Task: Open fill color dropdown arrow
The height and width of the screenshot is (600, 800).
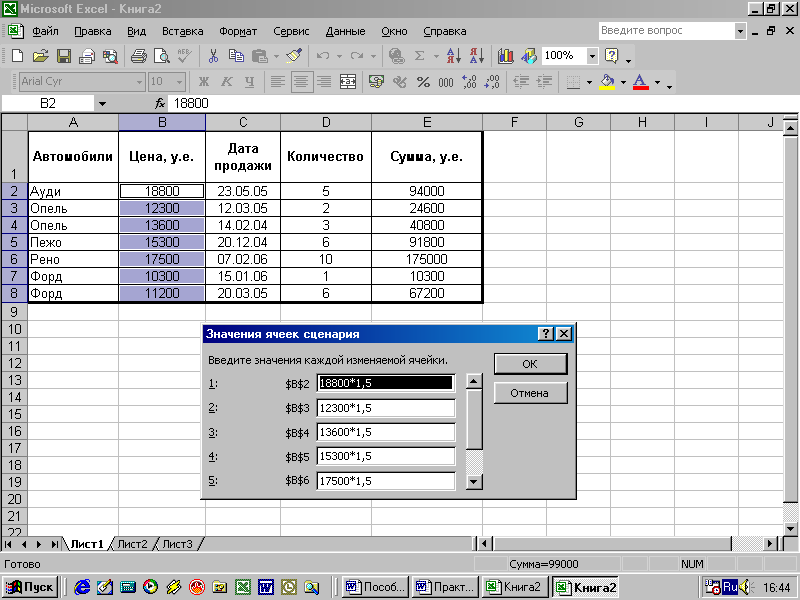Action: [x=623, y=82]
